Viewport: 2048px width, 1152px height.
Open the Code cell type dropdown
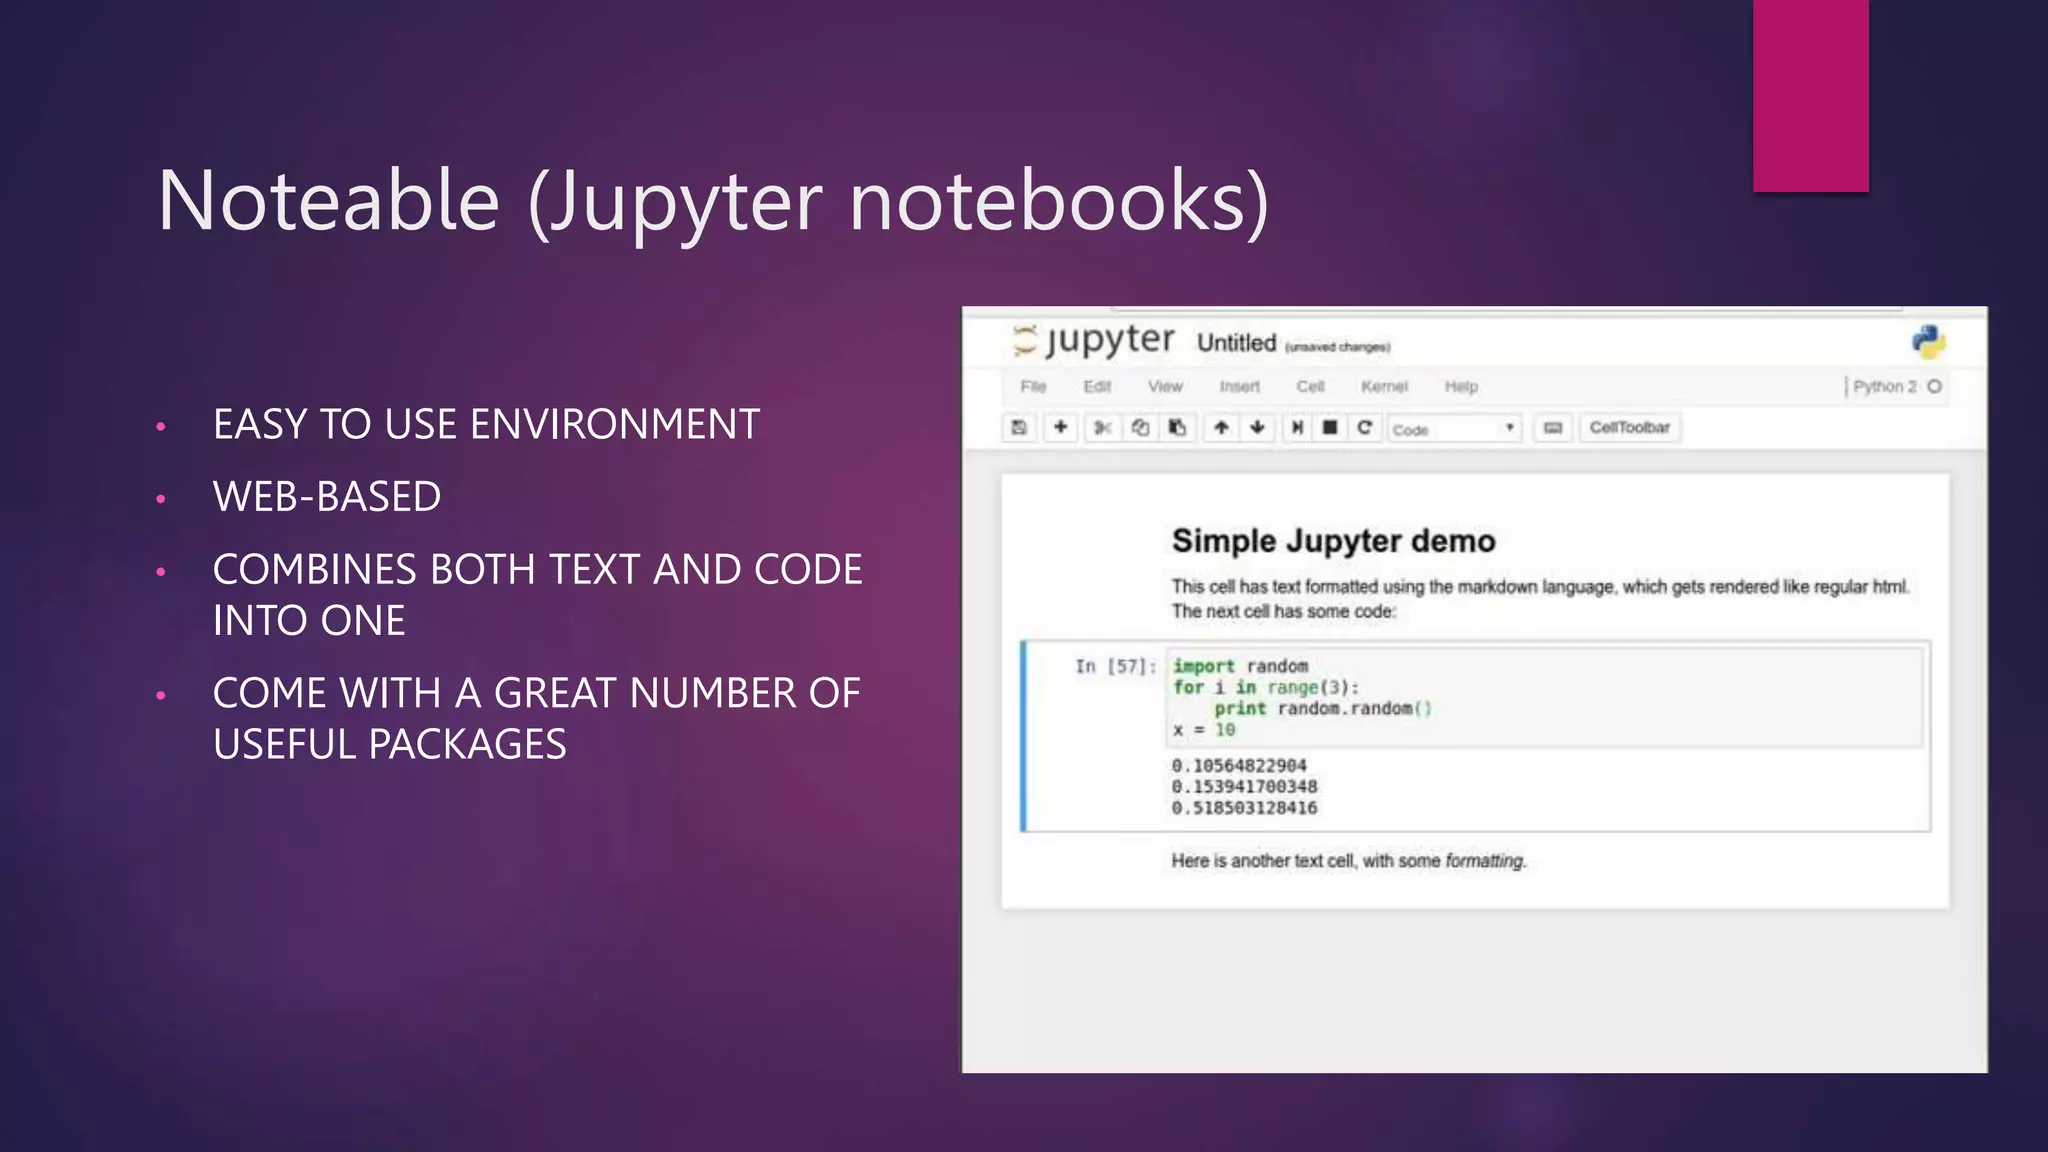[x=1455, y=429]
